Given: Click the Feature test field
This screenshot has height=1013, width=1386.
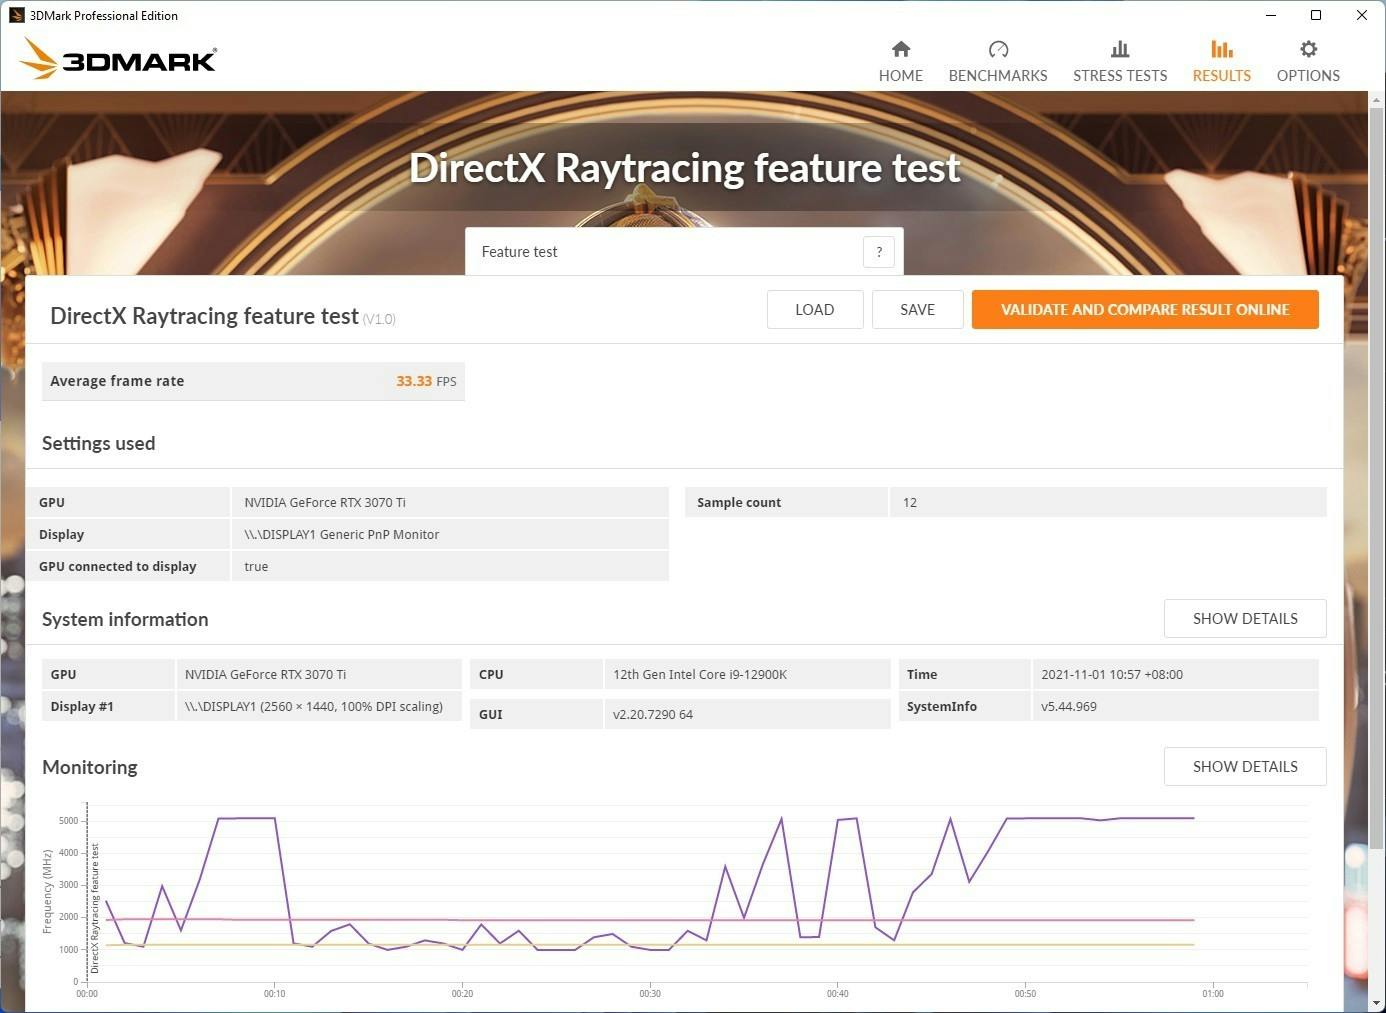Looking at the screenshot, I should pos(664,252).
